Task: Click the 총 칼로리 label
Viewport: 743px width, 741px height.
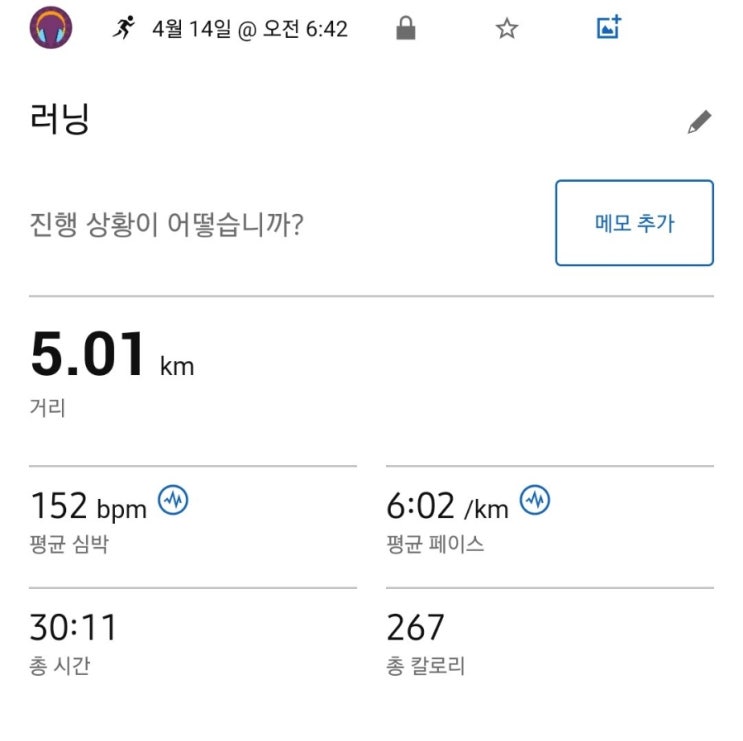Action: [425, 665]
